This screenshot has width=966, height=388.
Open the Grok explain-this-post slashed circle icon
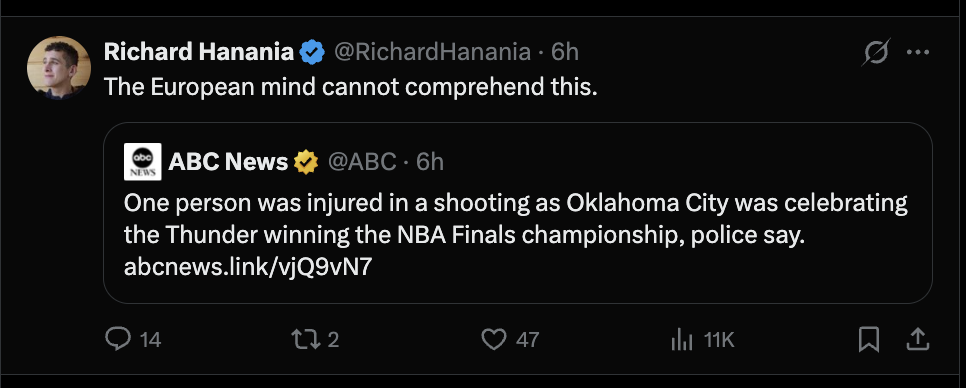point(875,52)
